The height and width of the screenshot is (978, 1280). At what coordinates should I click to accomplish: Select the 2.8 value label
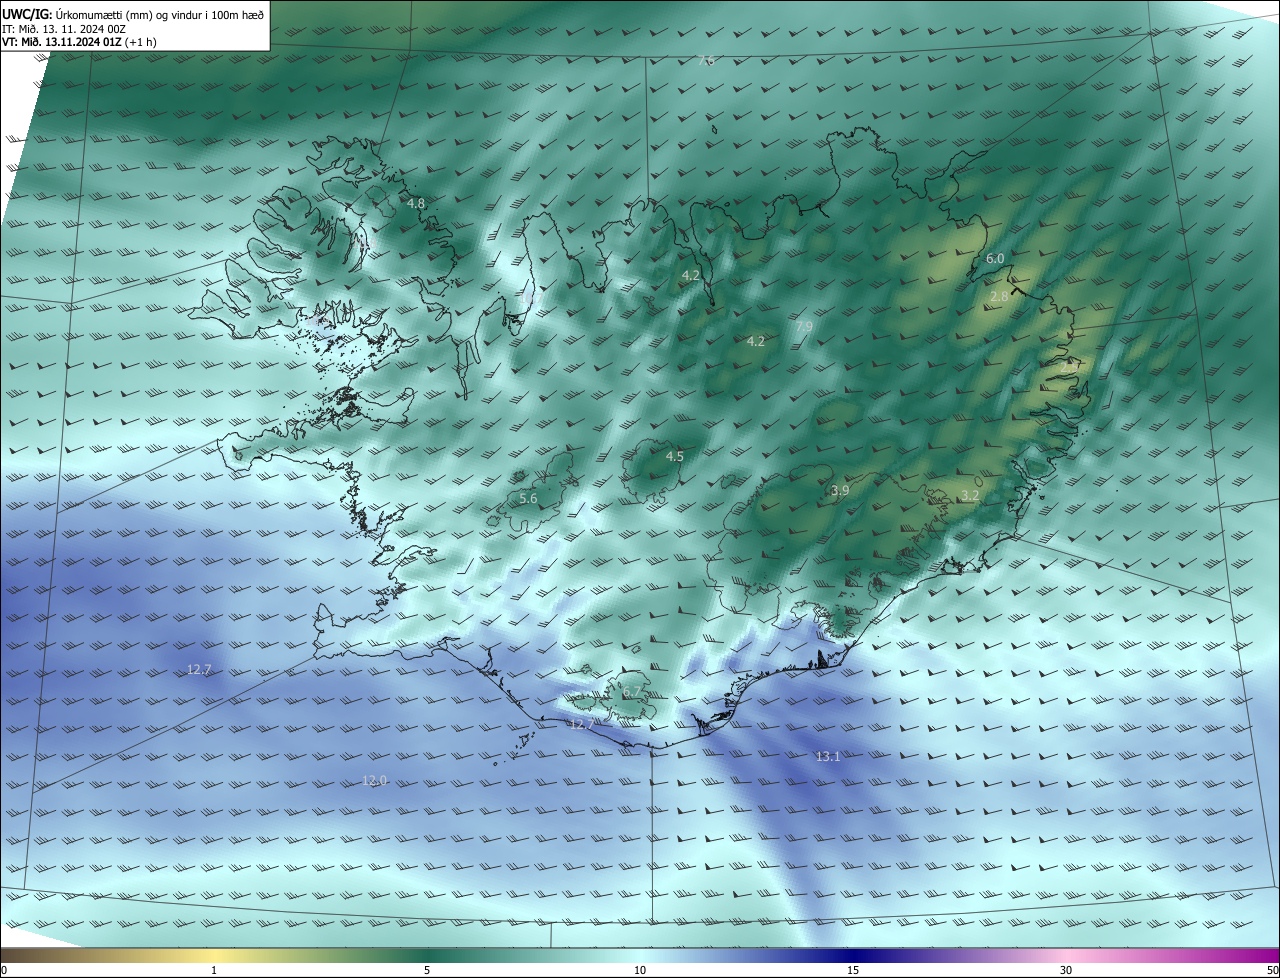click(999, 297)
